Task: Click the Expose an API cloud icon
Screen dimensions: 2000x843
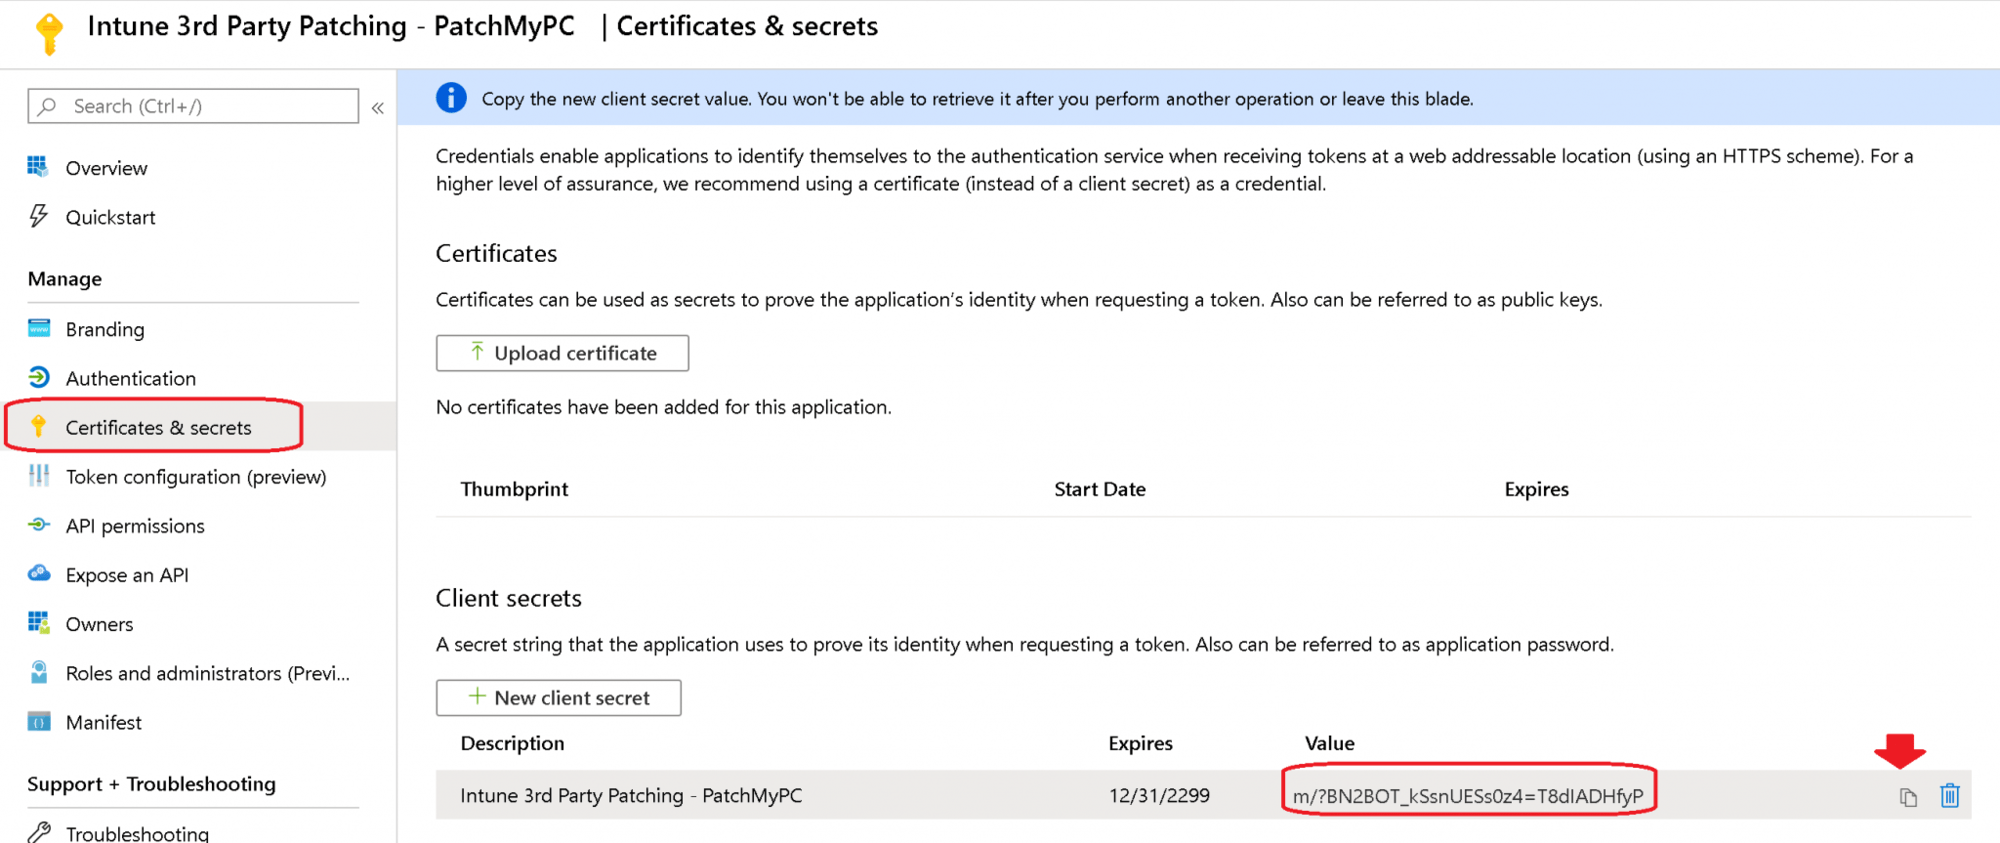Action: (x=39, y=573)
